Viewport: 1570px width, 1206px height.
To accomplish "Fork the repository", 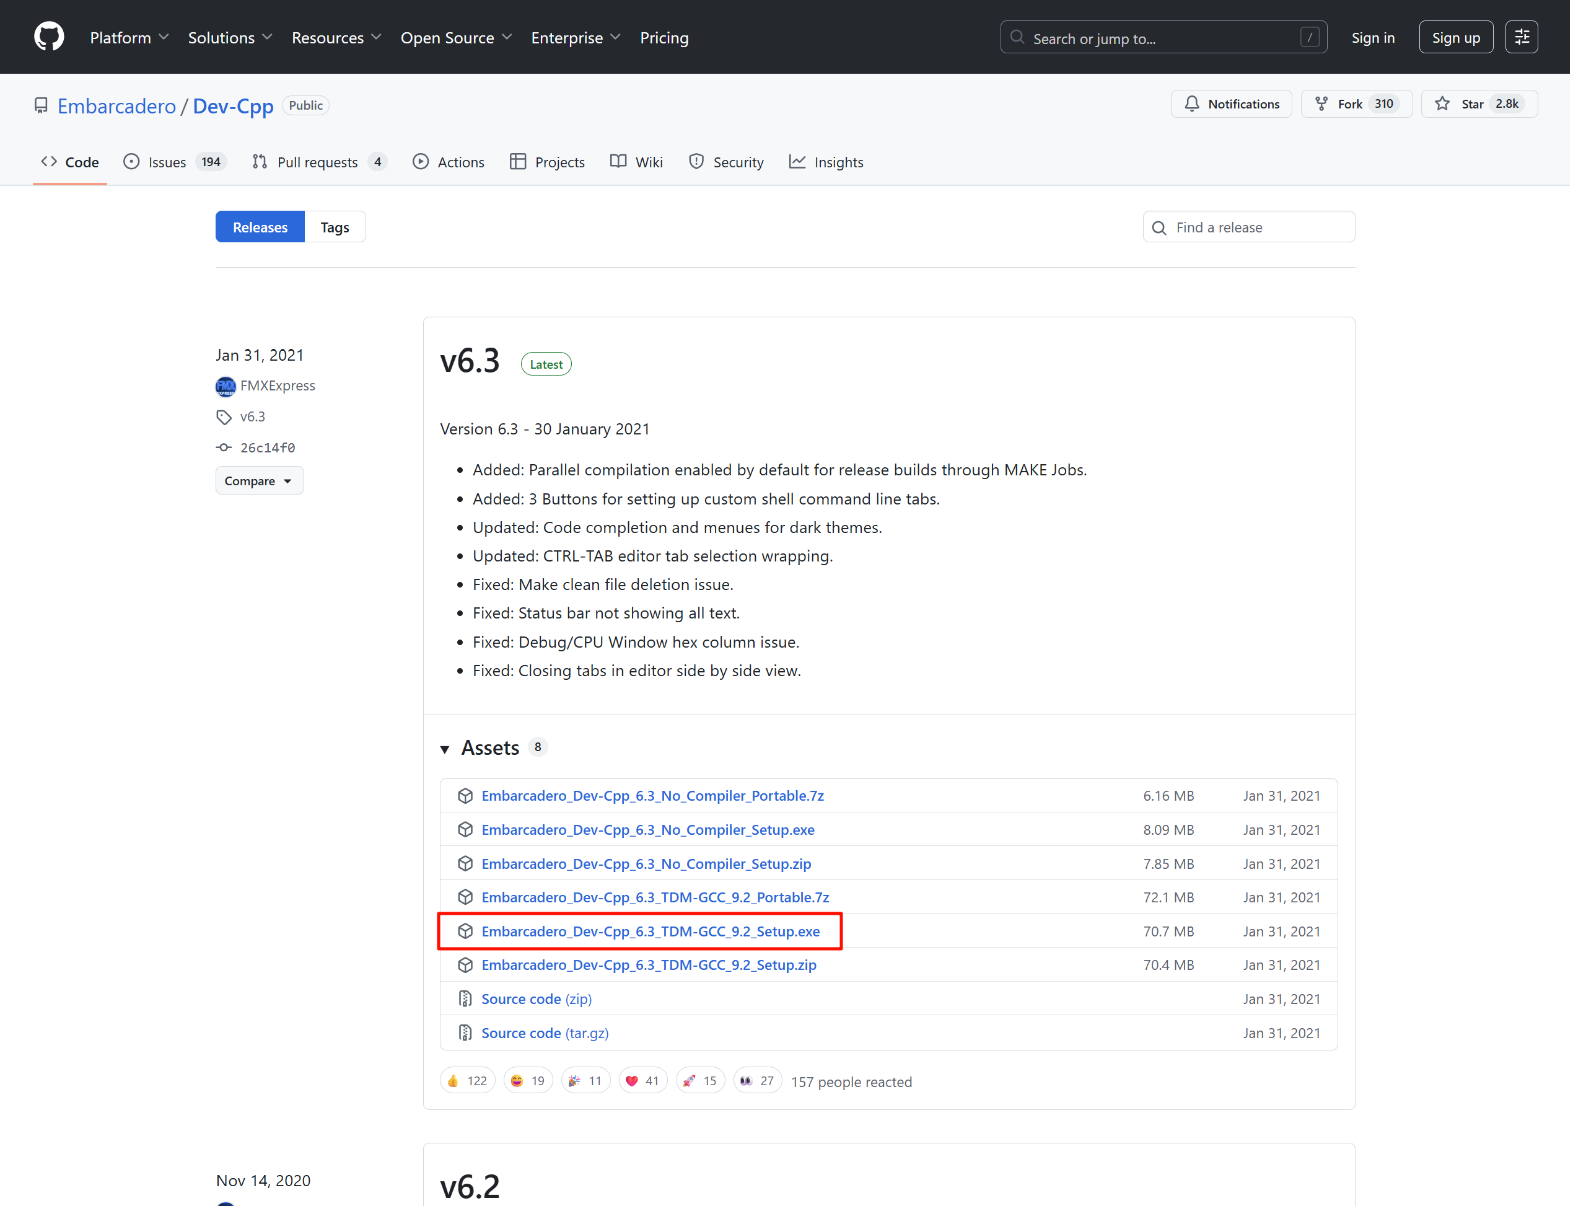I will coord(1356,104).
